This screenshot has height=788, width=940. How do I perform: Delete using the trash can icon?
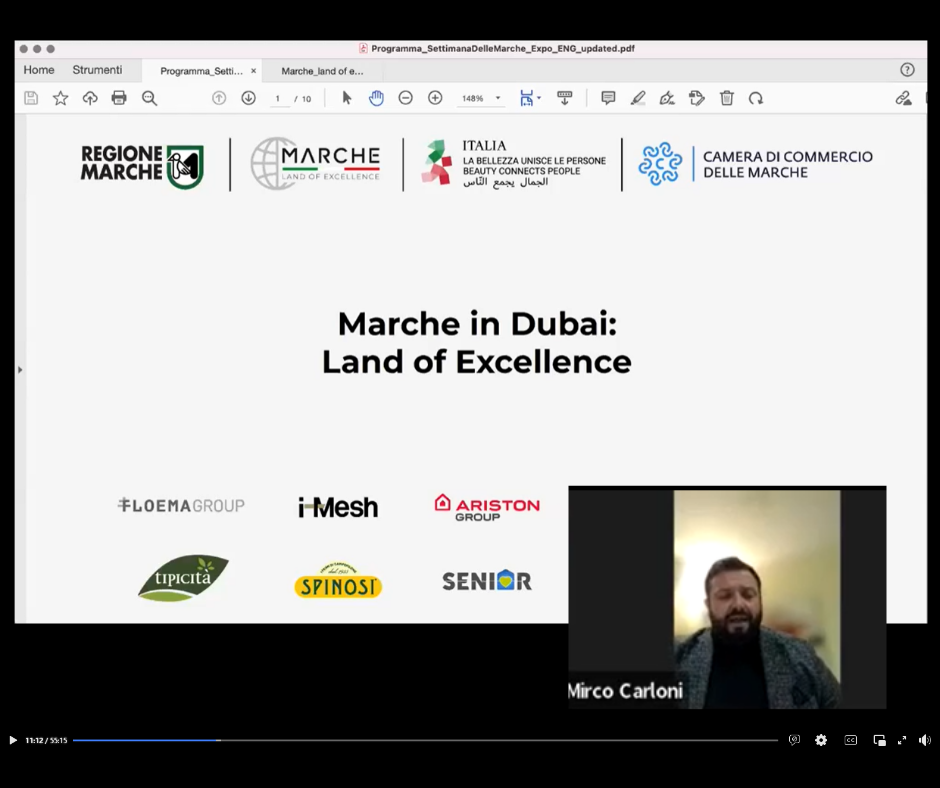[x=727, y=98]
